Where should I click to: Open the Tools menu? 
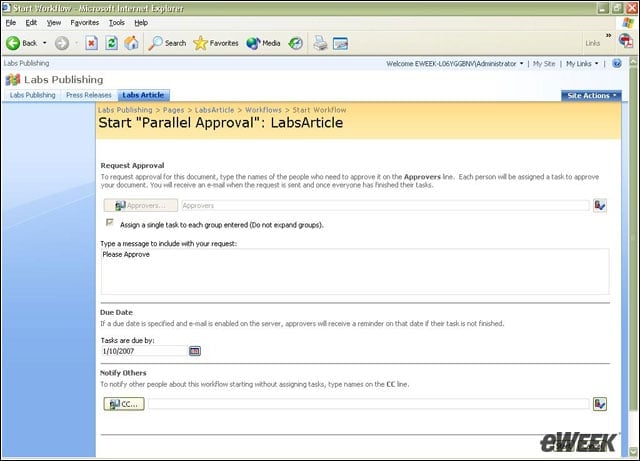tap(117, 23)
